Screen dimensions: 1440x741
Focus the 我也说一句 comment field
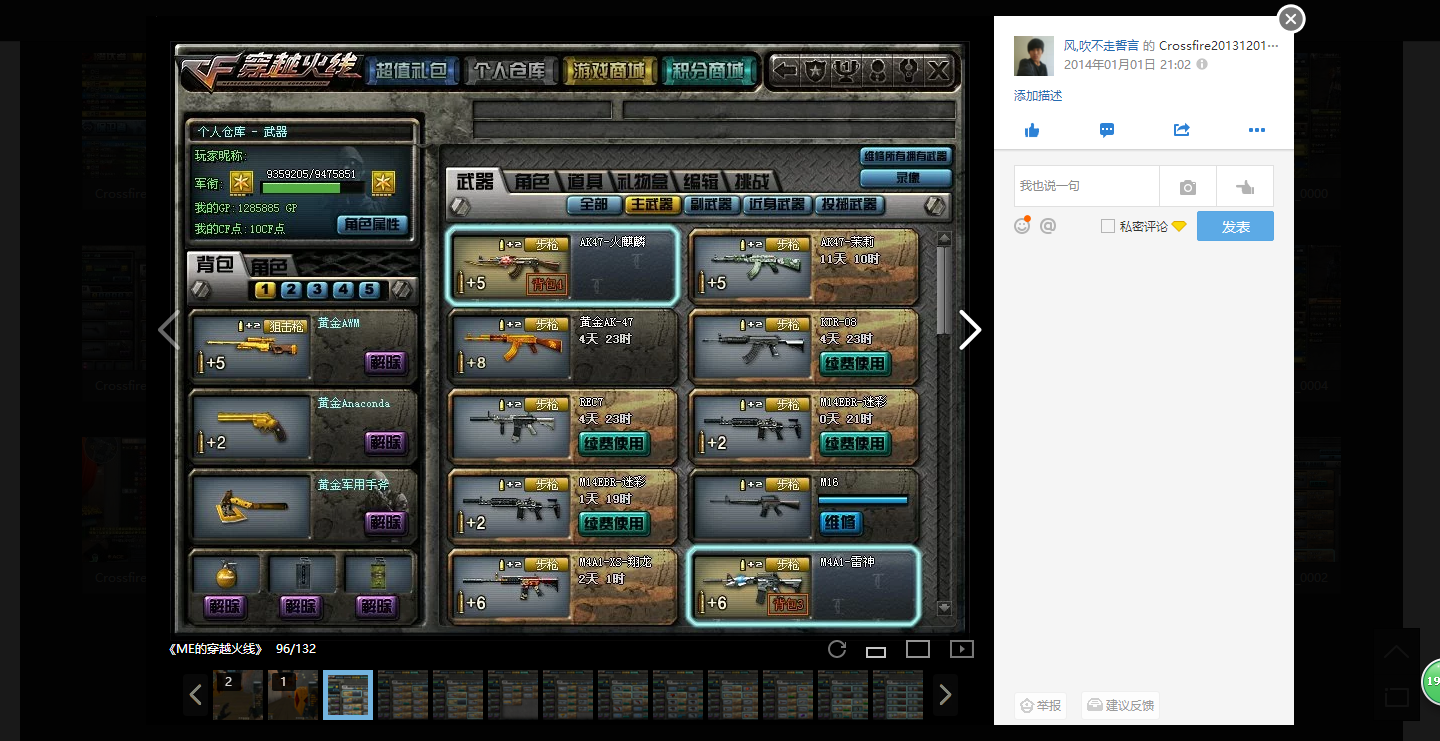[x=1087, y=187]
